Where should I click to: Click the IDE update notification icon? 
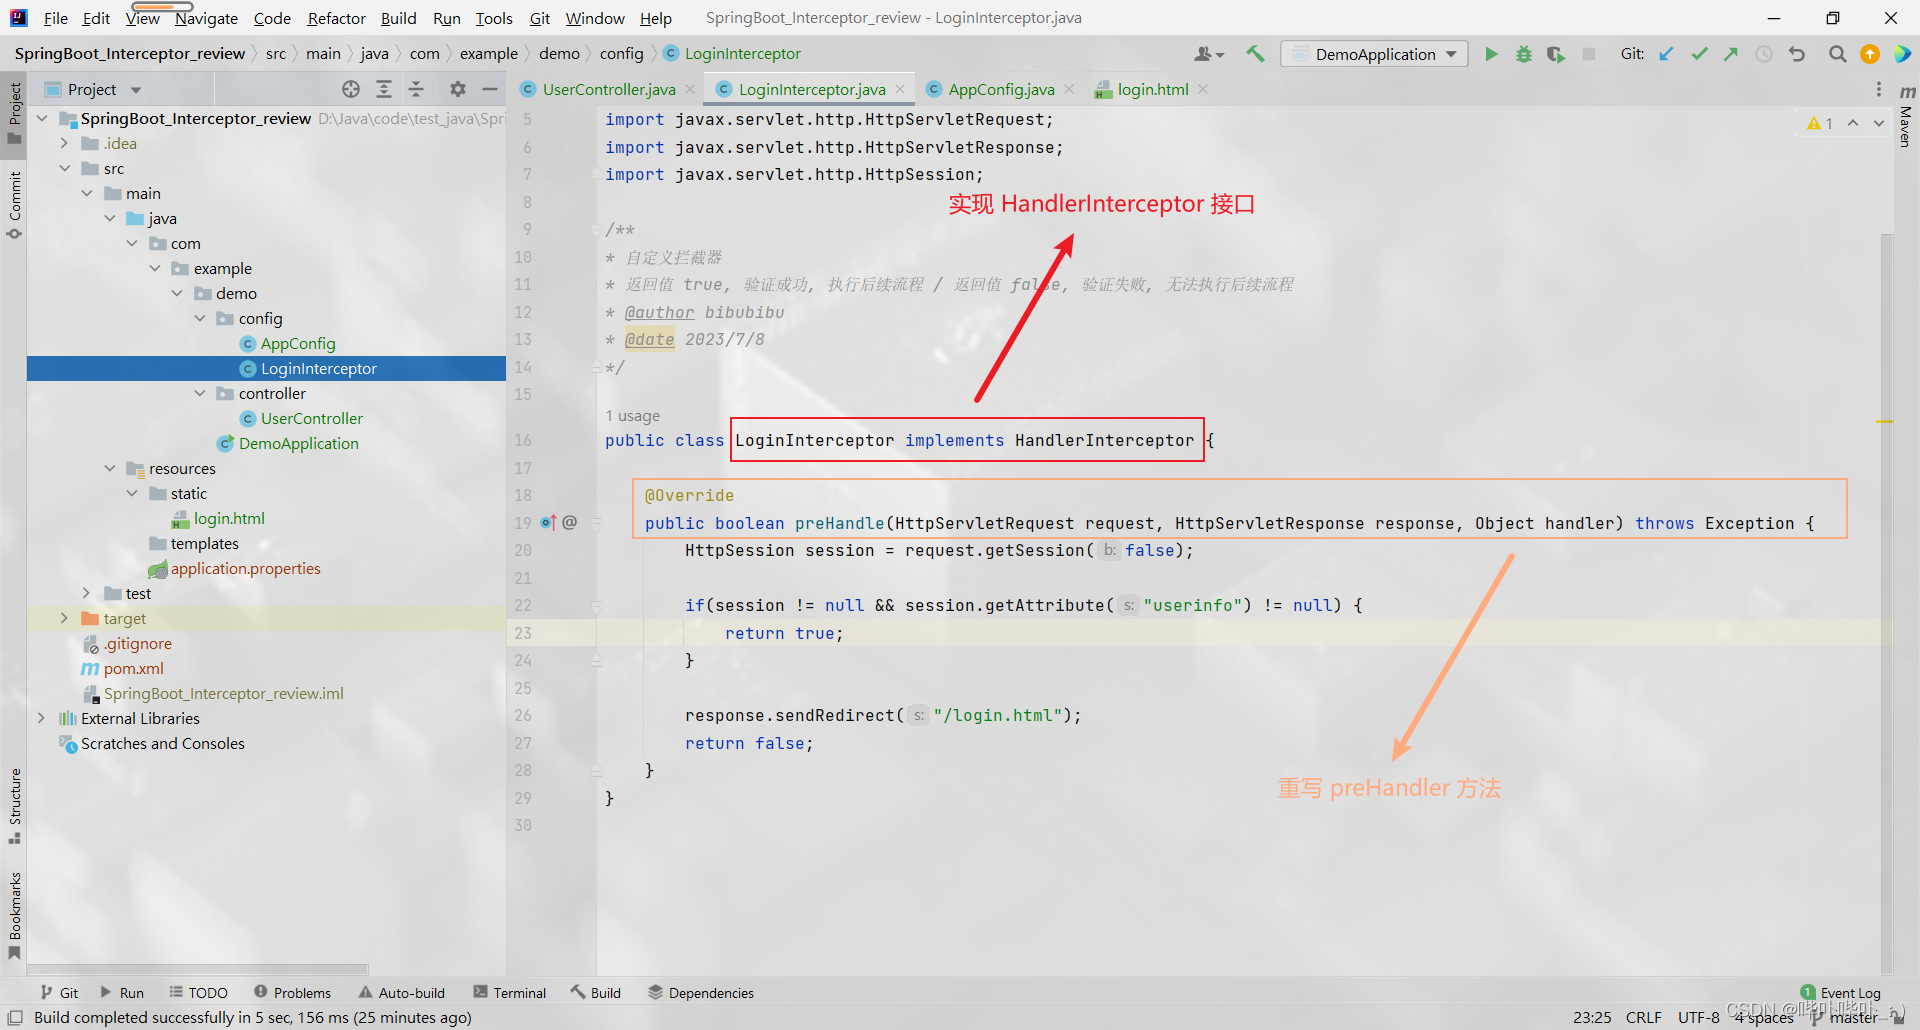[1870, 54]
